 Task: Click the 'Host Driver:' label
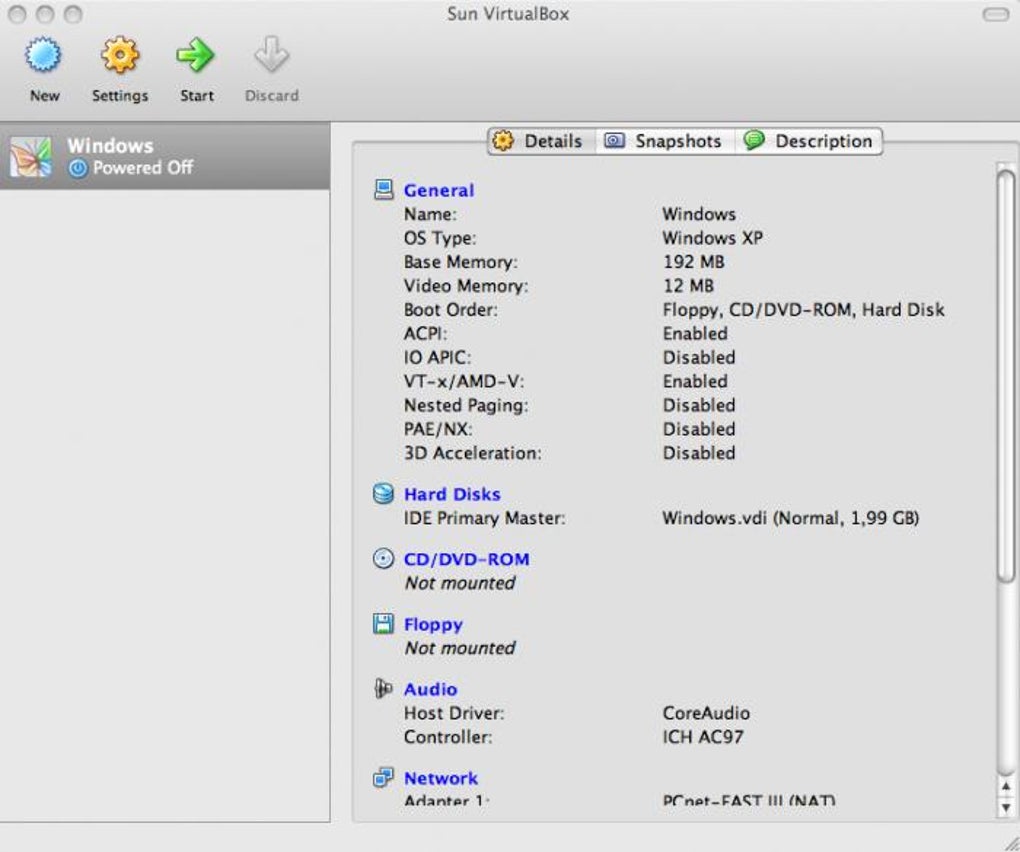[x=453, y=713]
